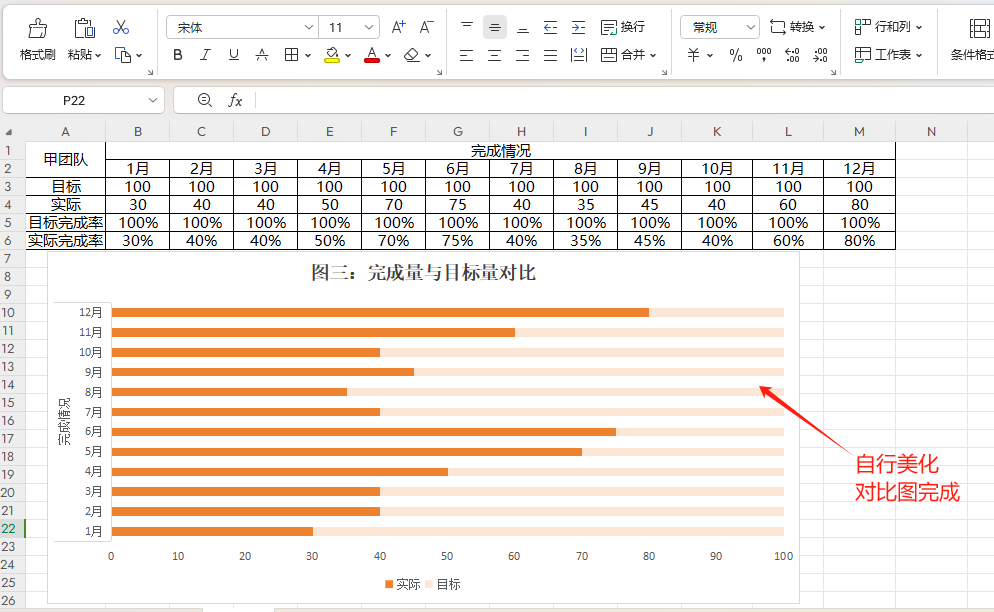994x612 pixels.
Task: Open clipboard group dialog launcher
Action: [x=150, y=72]
